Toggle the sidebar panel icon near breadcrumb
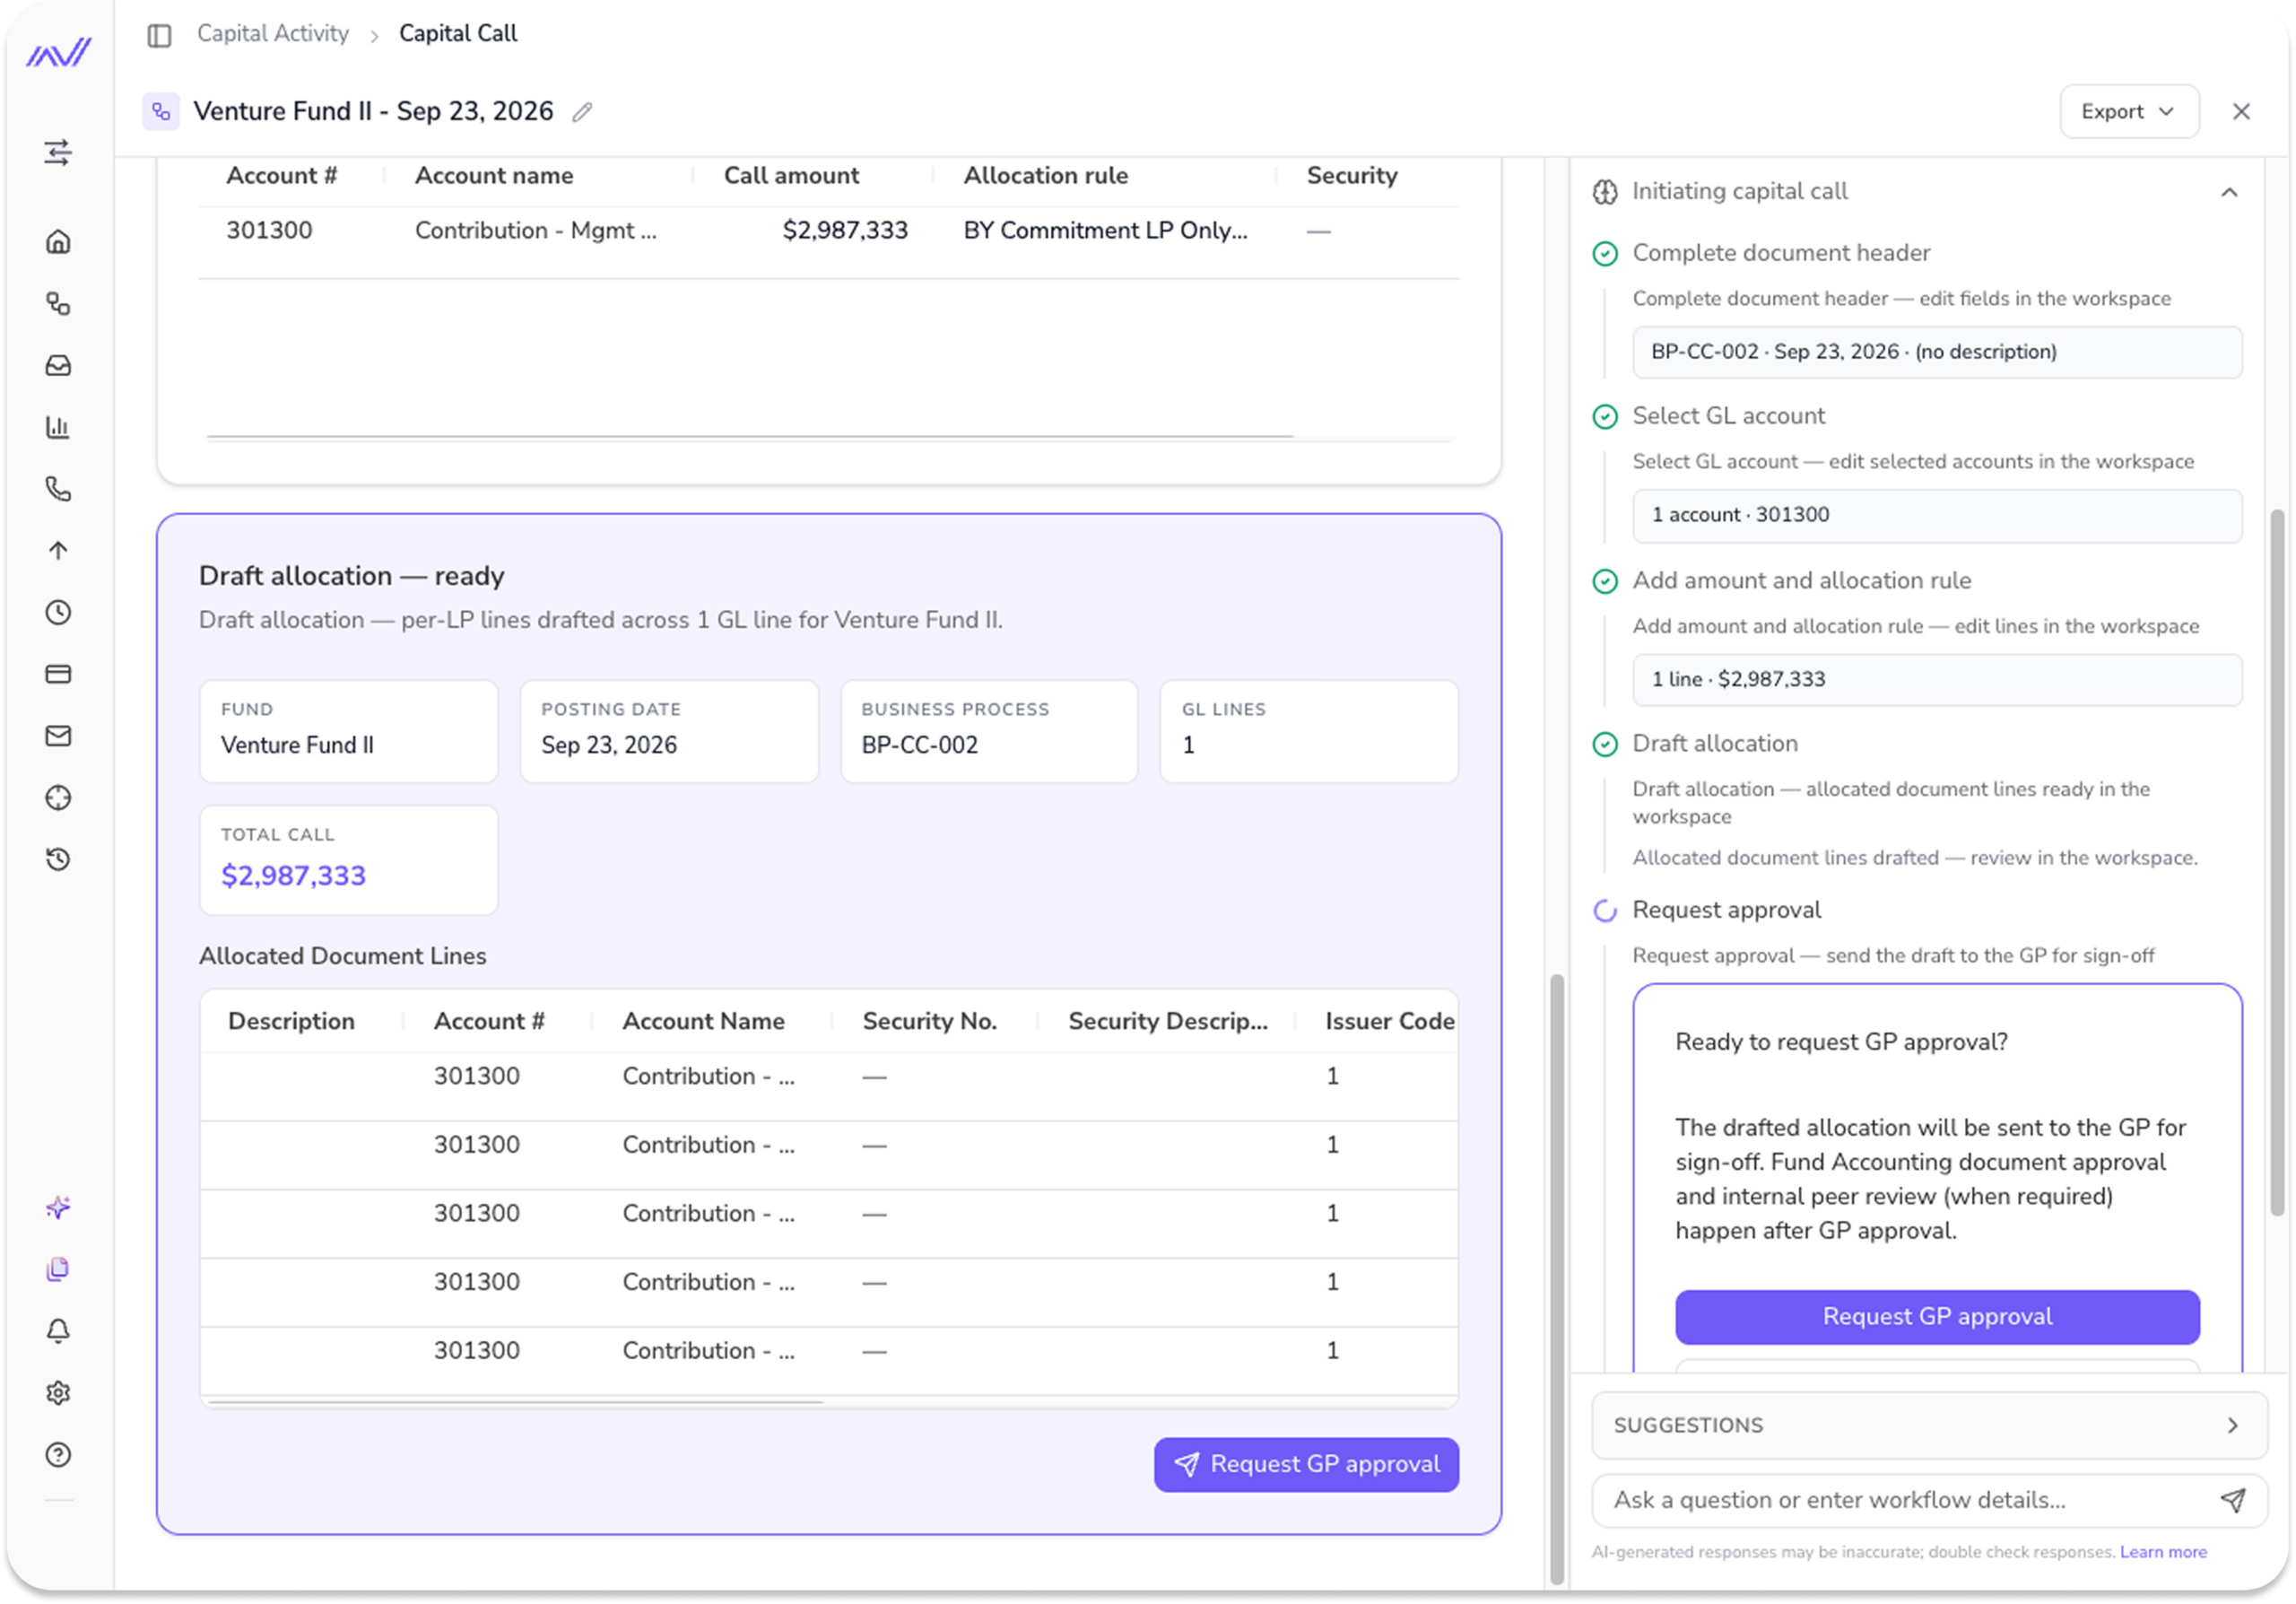Image resolution: width=2296 pixels, height=1604 pixels. (x=159, y=35)
